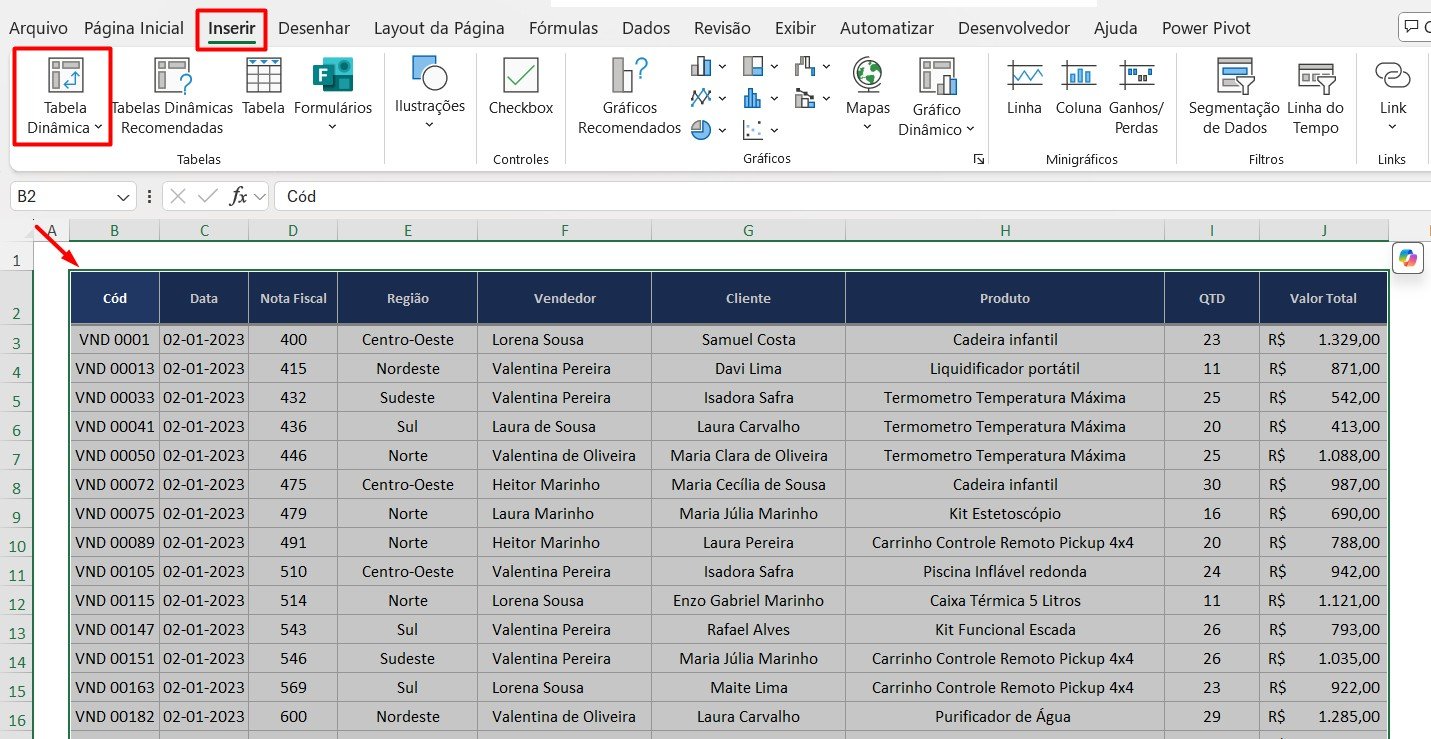The width and height of the screenshot is (1431, 739).
Task: Click the pie chart icon
Action: (x=701, y=129)
